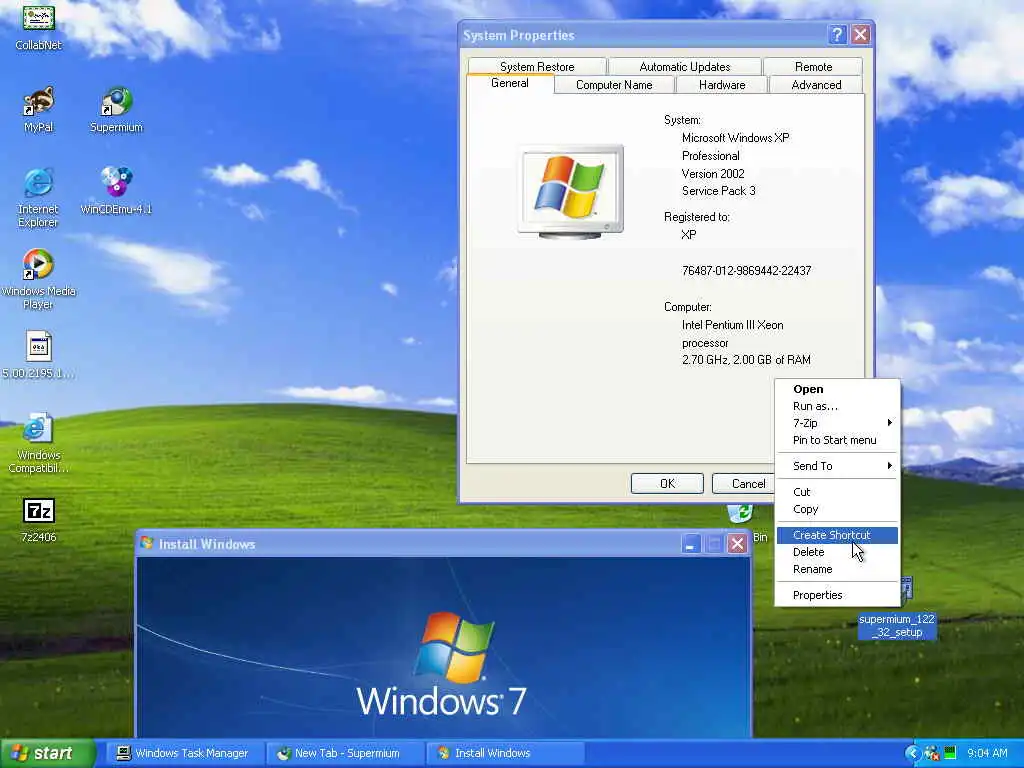Switch to Windows Task Manager taskbar button
This screenshot has width=1024, height=768.
pyautogui.click(x=183, y=753)
